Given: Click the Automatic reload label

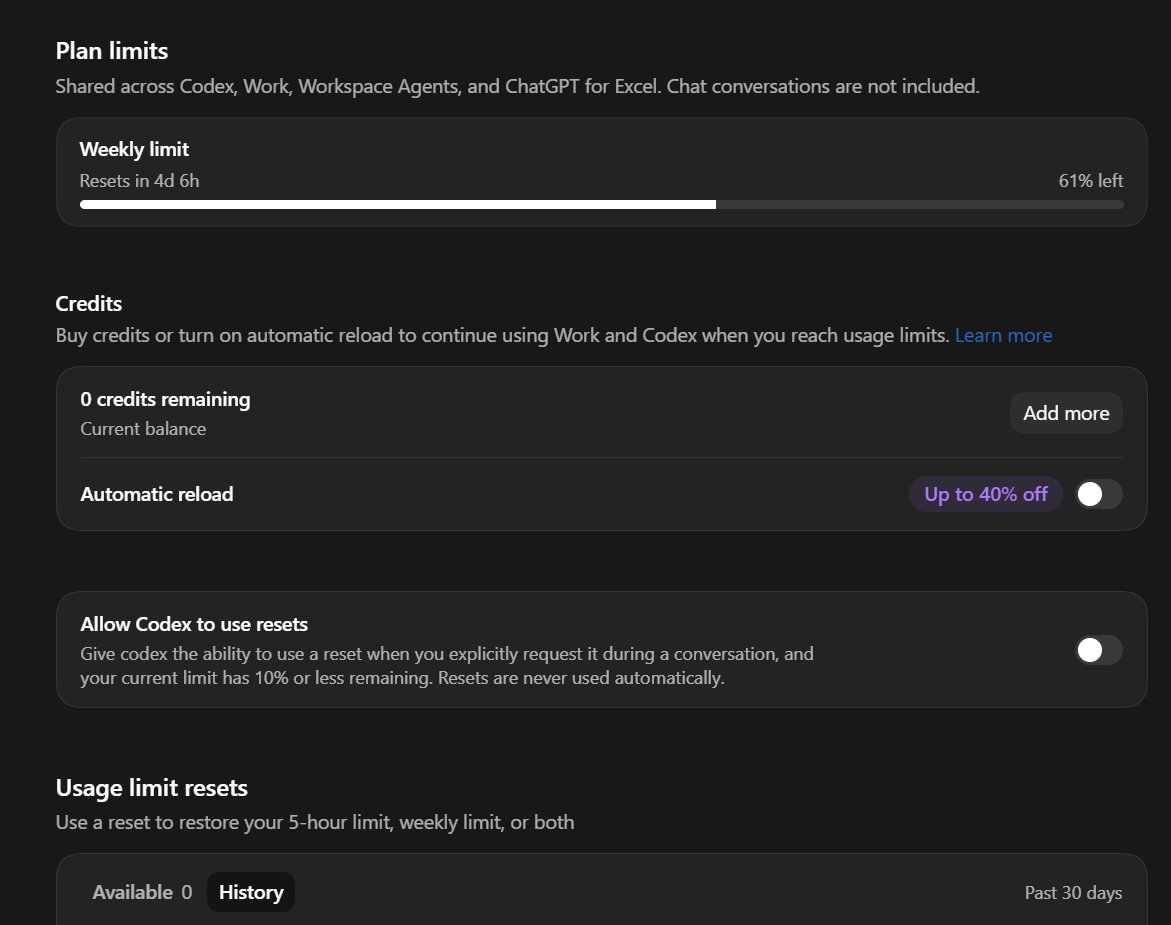Looking at the screenshot, I should pos(157,494).
